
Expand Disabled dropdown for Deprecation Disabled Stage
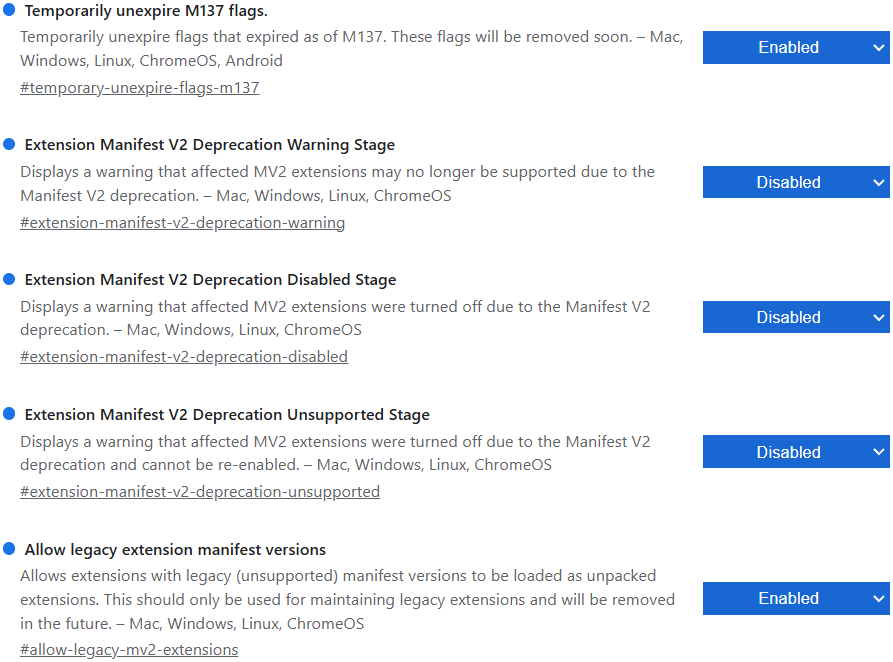[796, 317]
